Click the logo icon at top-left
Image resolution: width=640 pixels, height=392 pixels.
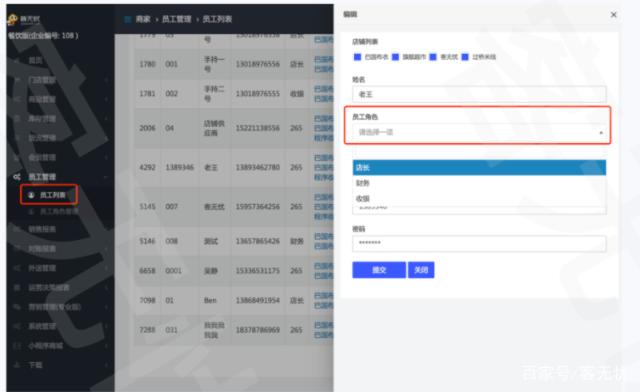(x=13, y=19)
